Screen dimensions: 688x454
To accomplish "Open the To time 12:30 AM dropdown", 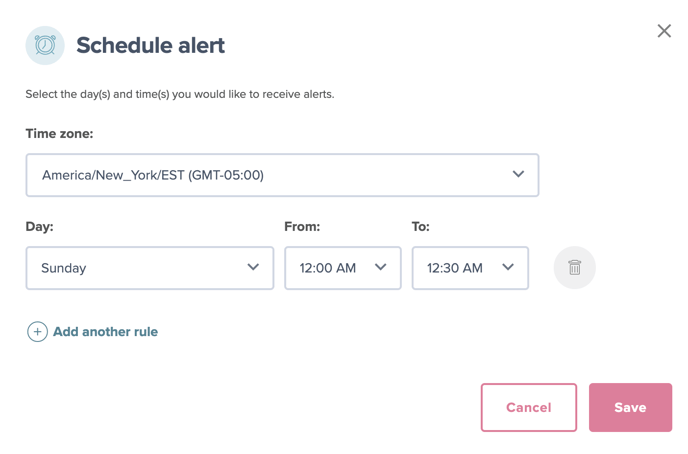I will tap(470, 268).
